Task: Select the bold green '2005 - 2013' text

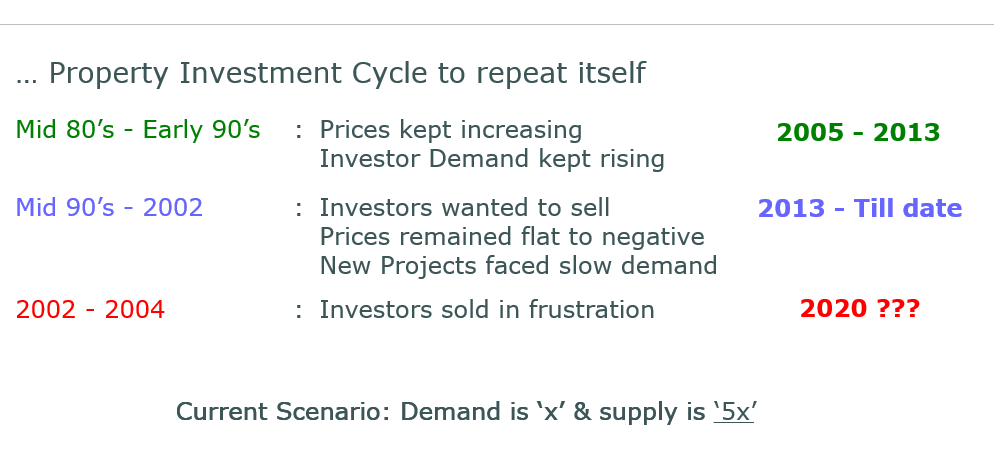Action: coord(858,132)
